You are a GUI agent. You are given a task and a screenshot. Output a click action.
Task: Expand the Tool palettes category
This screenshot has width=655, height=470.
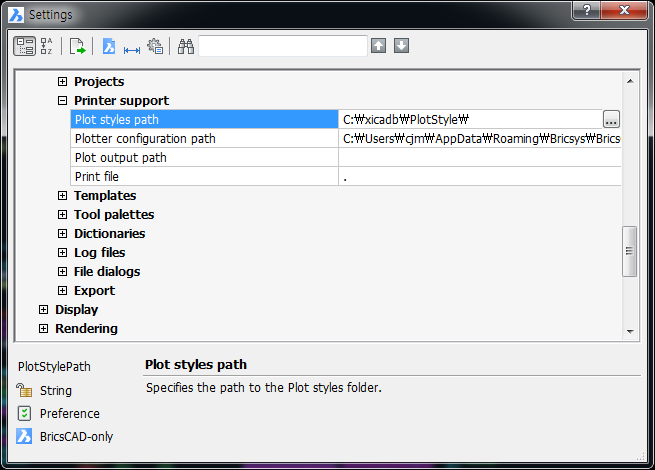(62, 214)
